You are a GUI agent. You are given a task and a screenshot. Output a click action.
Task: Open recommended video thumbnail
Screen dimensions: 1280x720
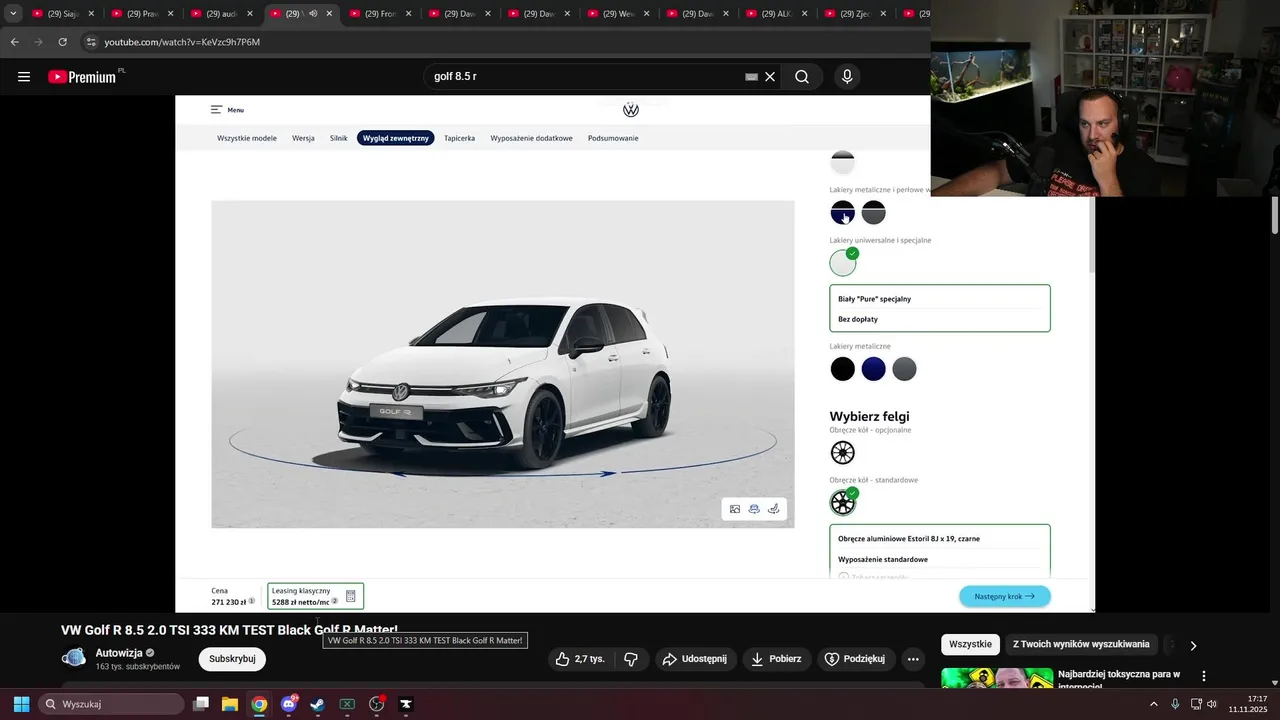pos(997,678)
